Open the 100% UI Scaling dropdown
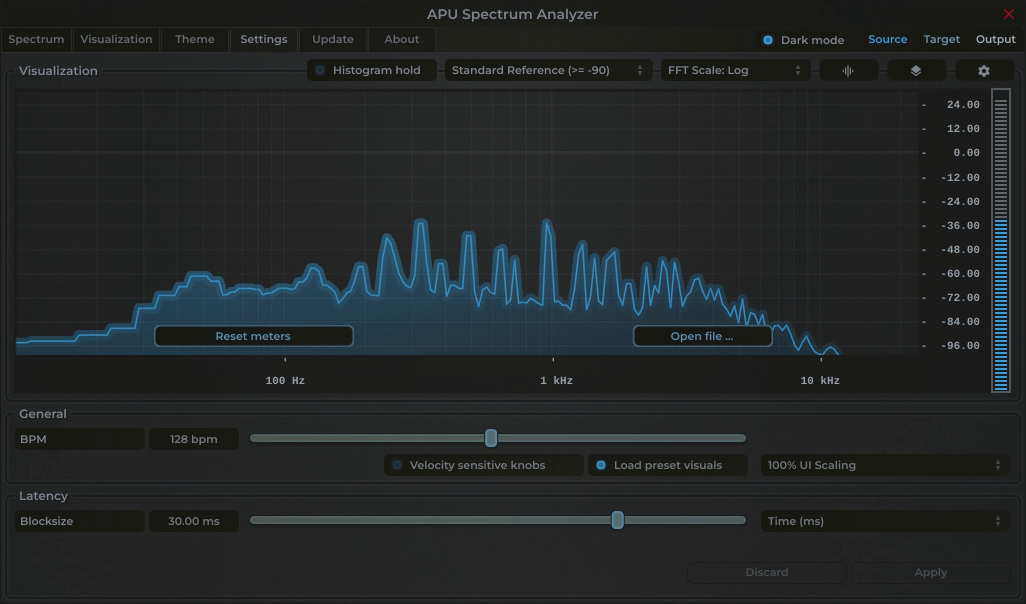The height and width of the screenshot is (604, 1026). (x=885, y=465)
